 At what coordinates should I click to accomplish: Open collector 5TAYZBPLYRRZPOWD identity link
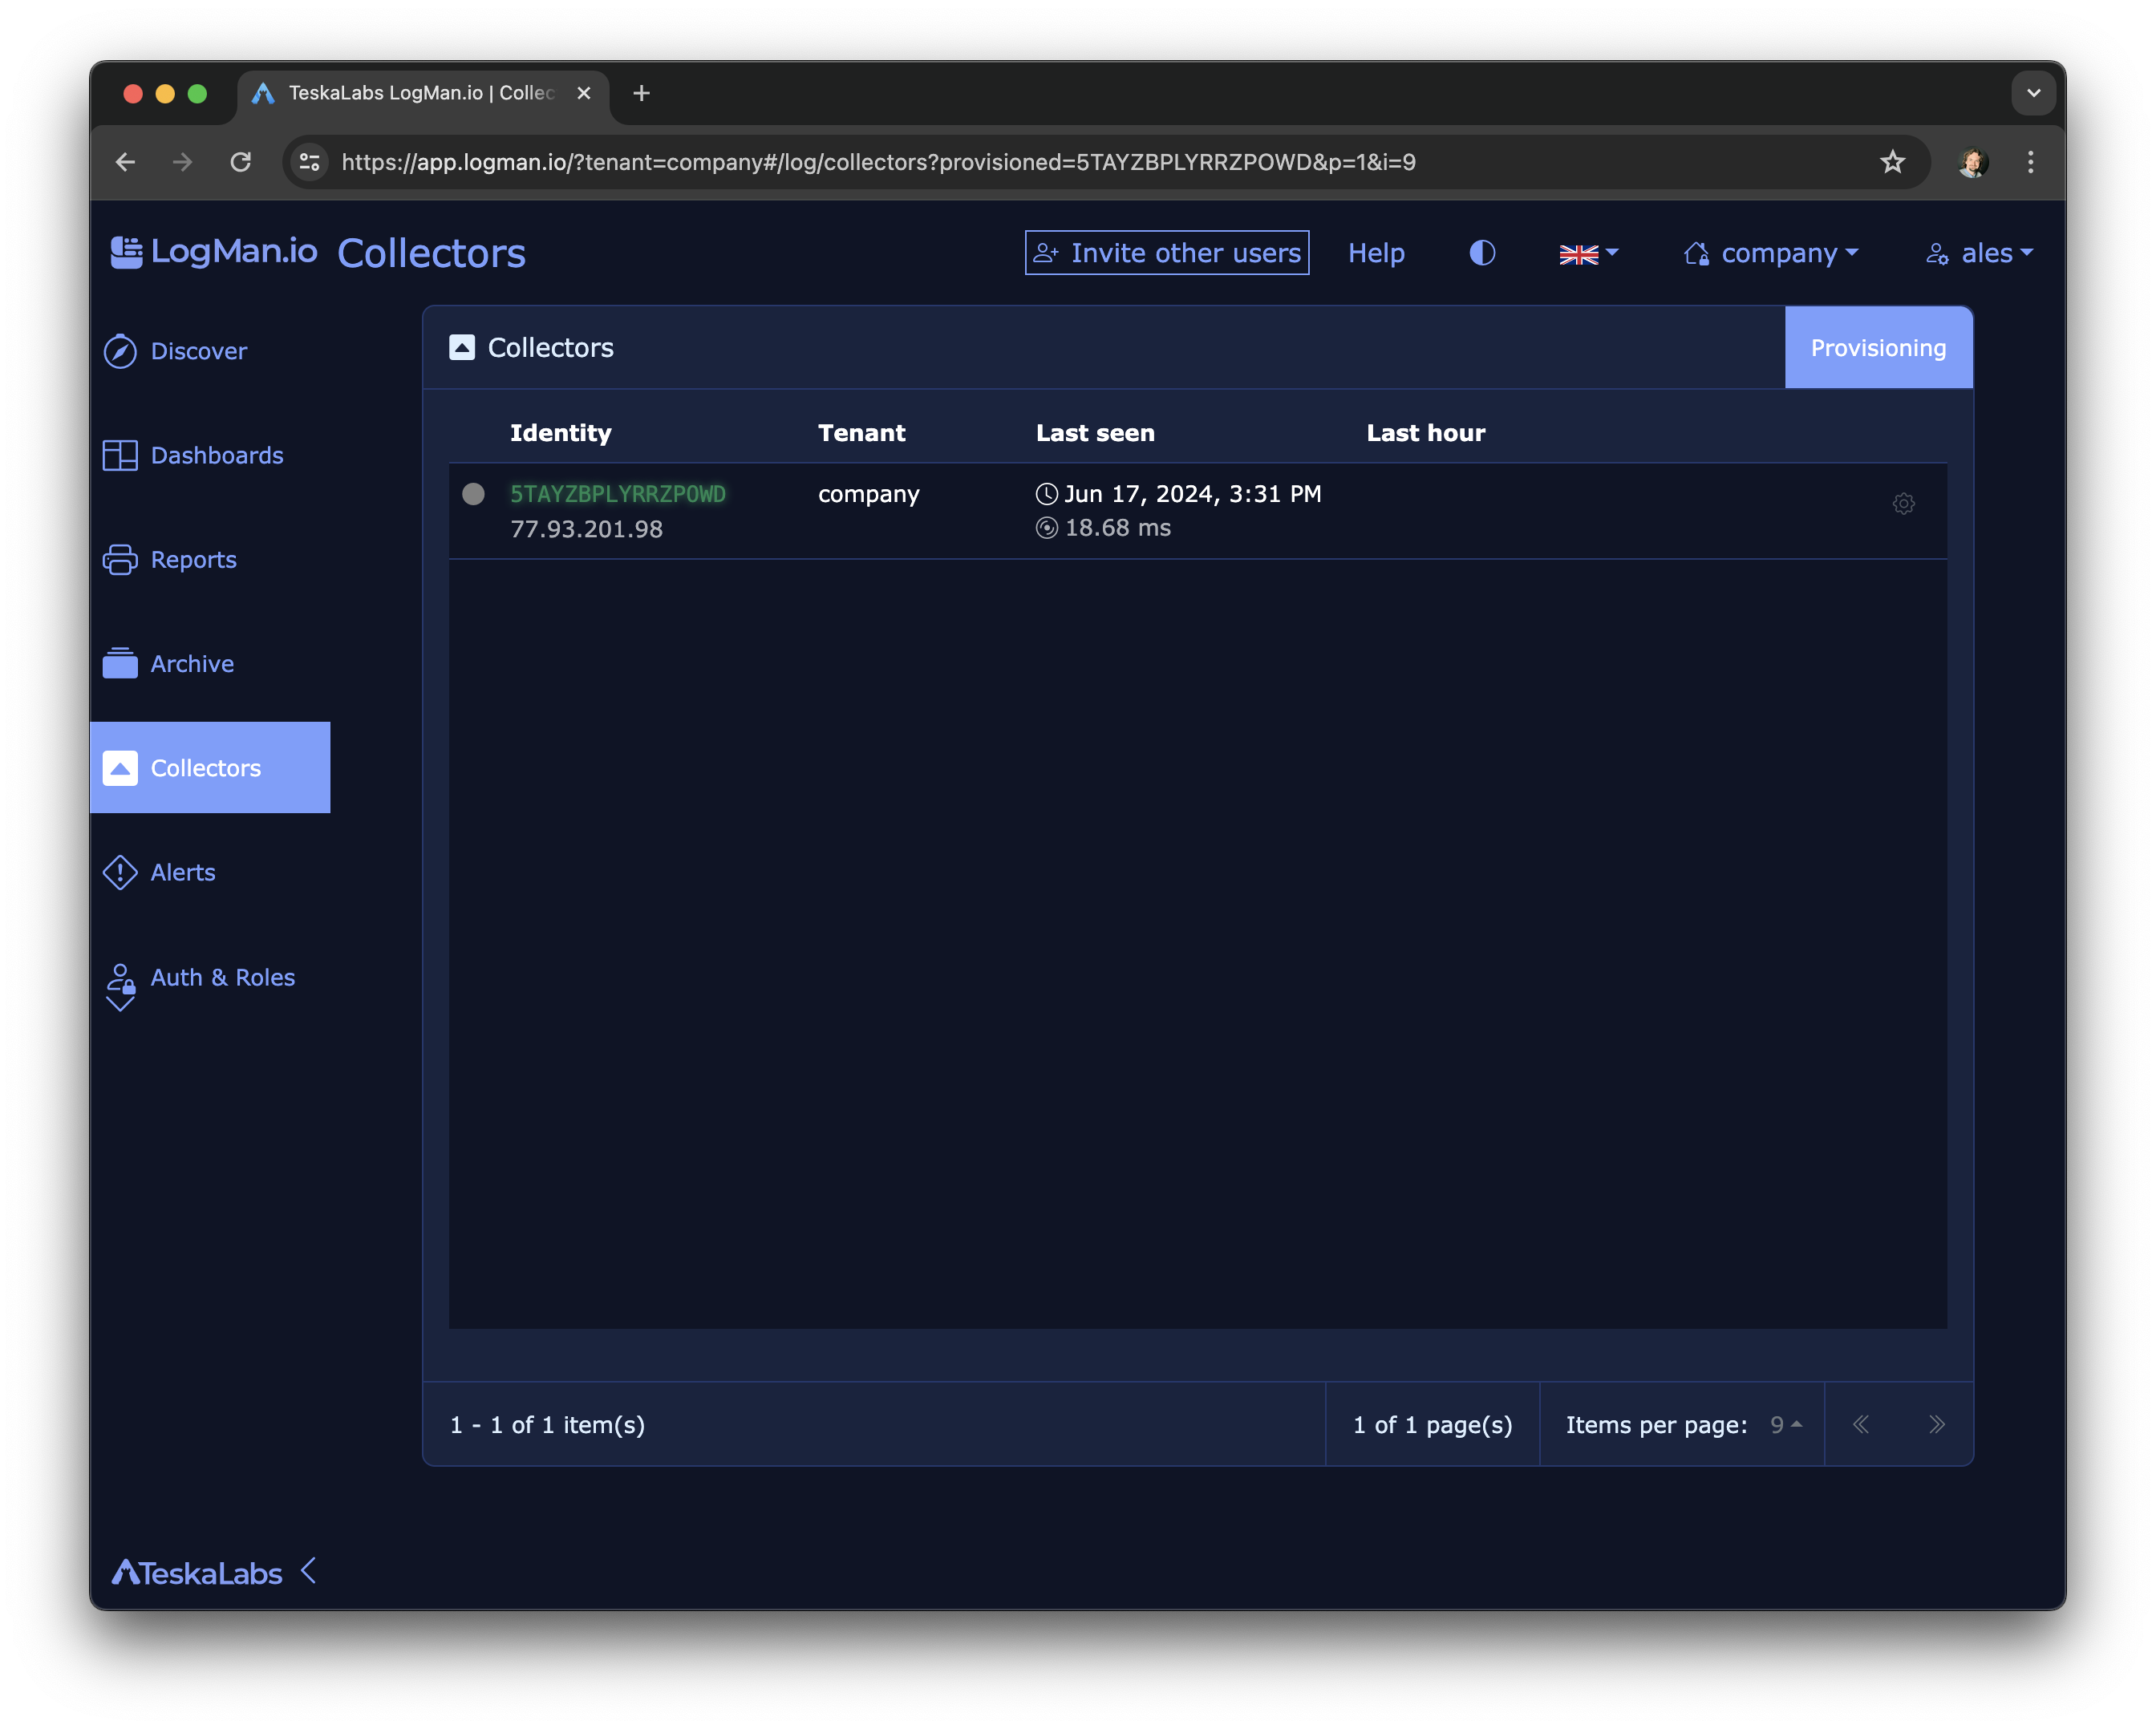pos(618,494)
